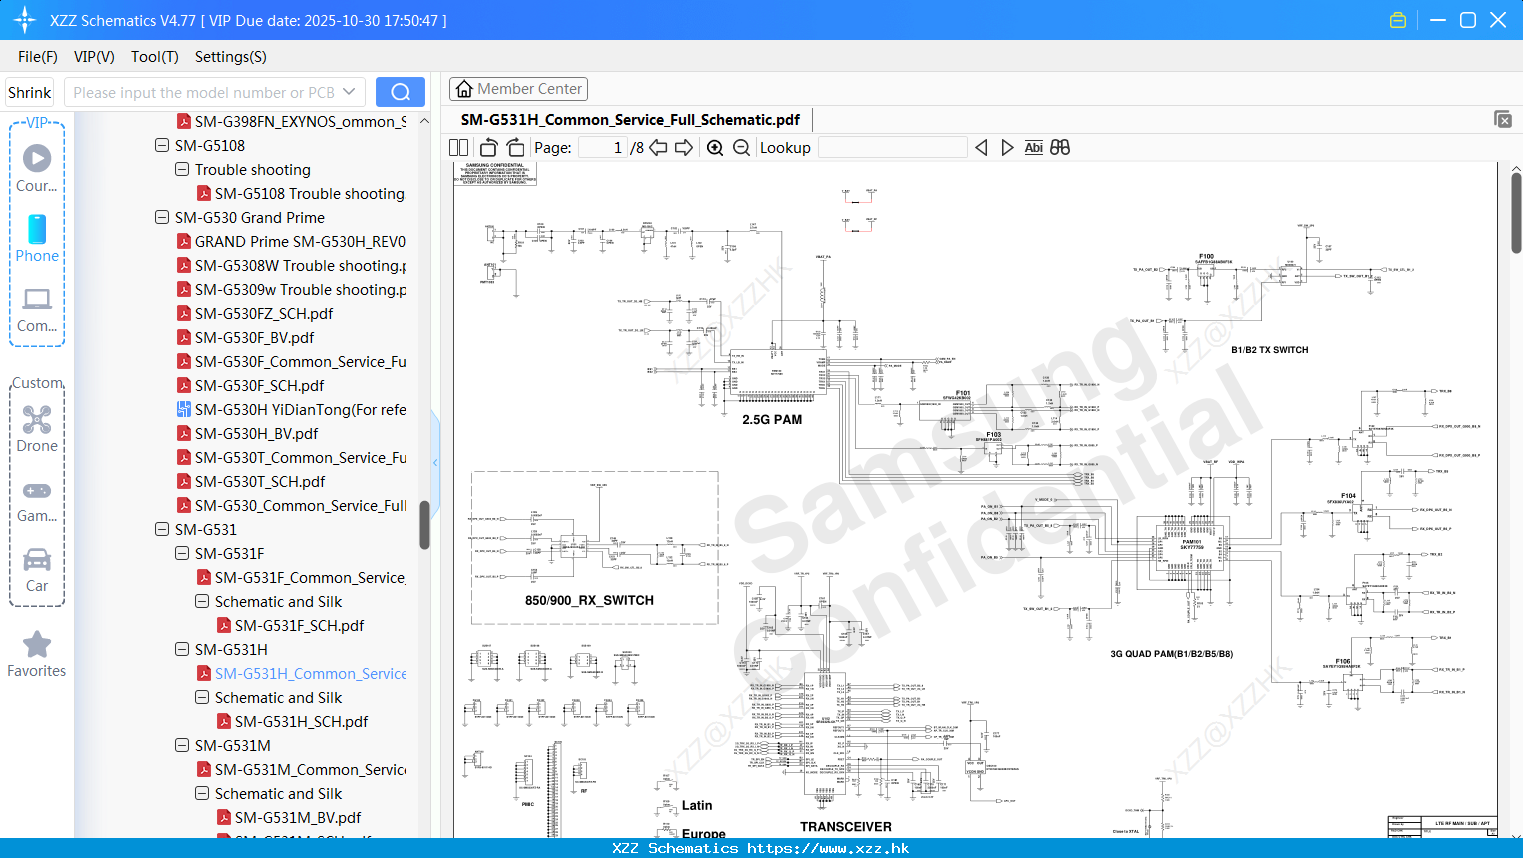Open SM-G5309w Trouble shooting pdf
This screenshot has width=1523, height=858.
[x=291, y=289]
